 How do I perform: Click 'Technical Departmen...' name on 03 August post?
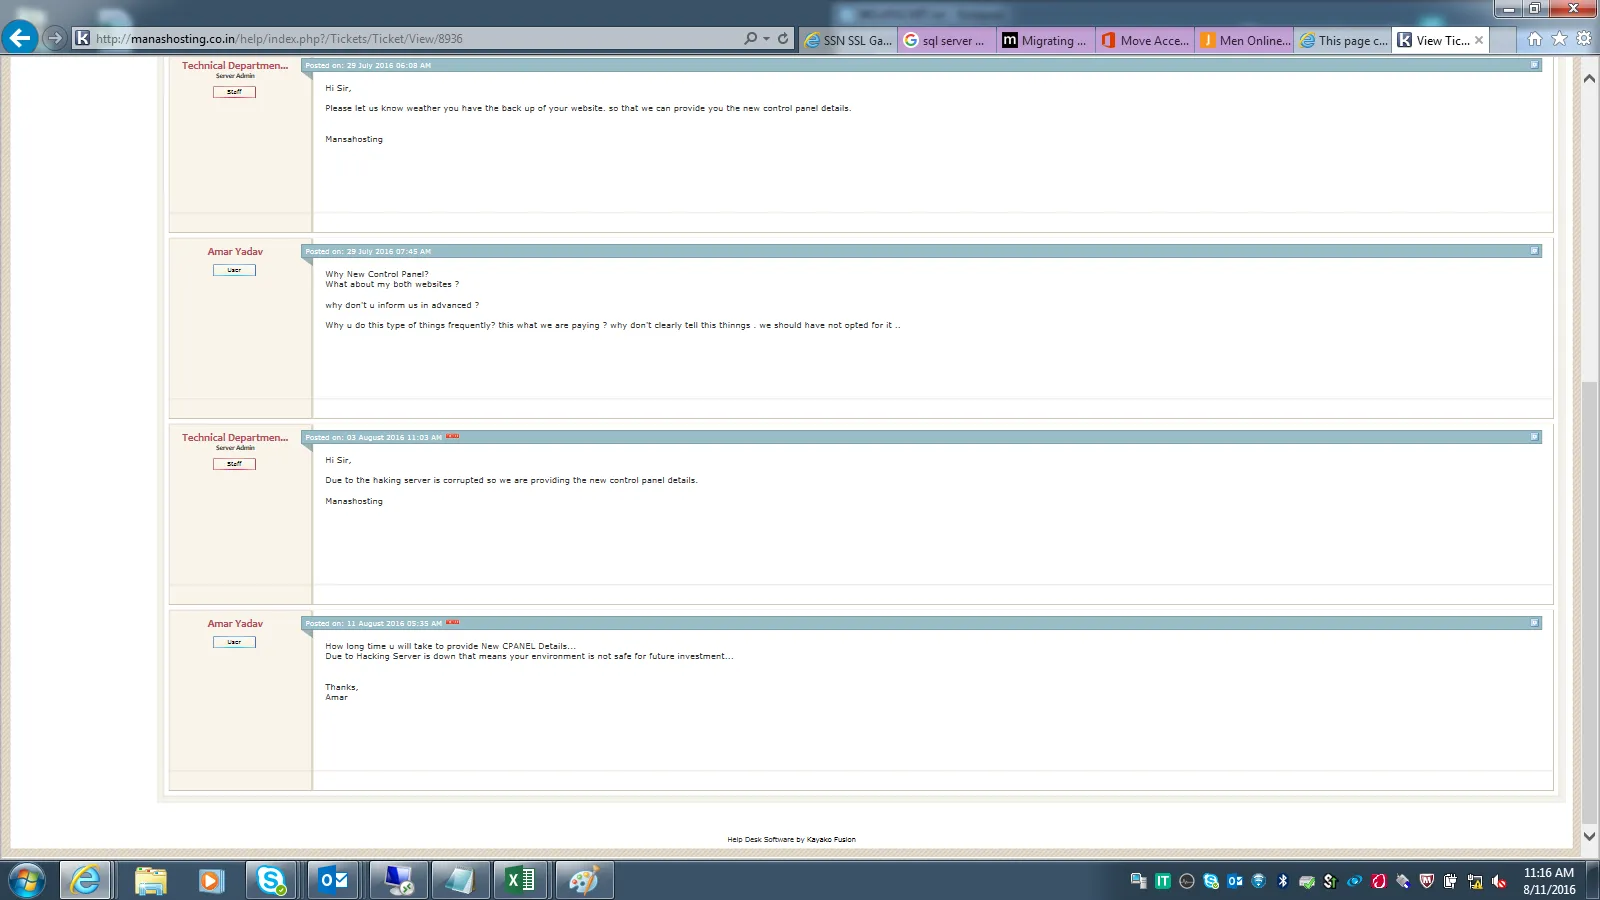coord(235,438)
